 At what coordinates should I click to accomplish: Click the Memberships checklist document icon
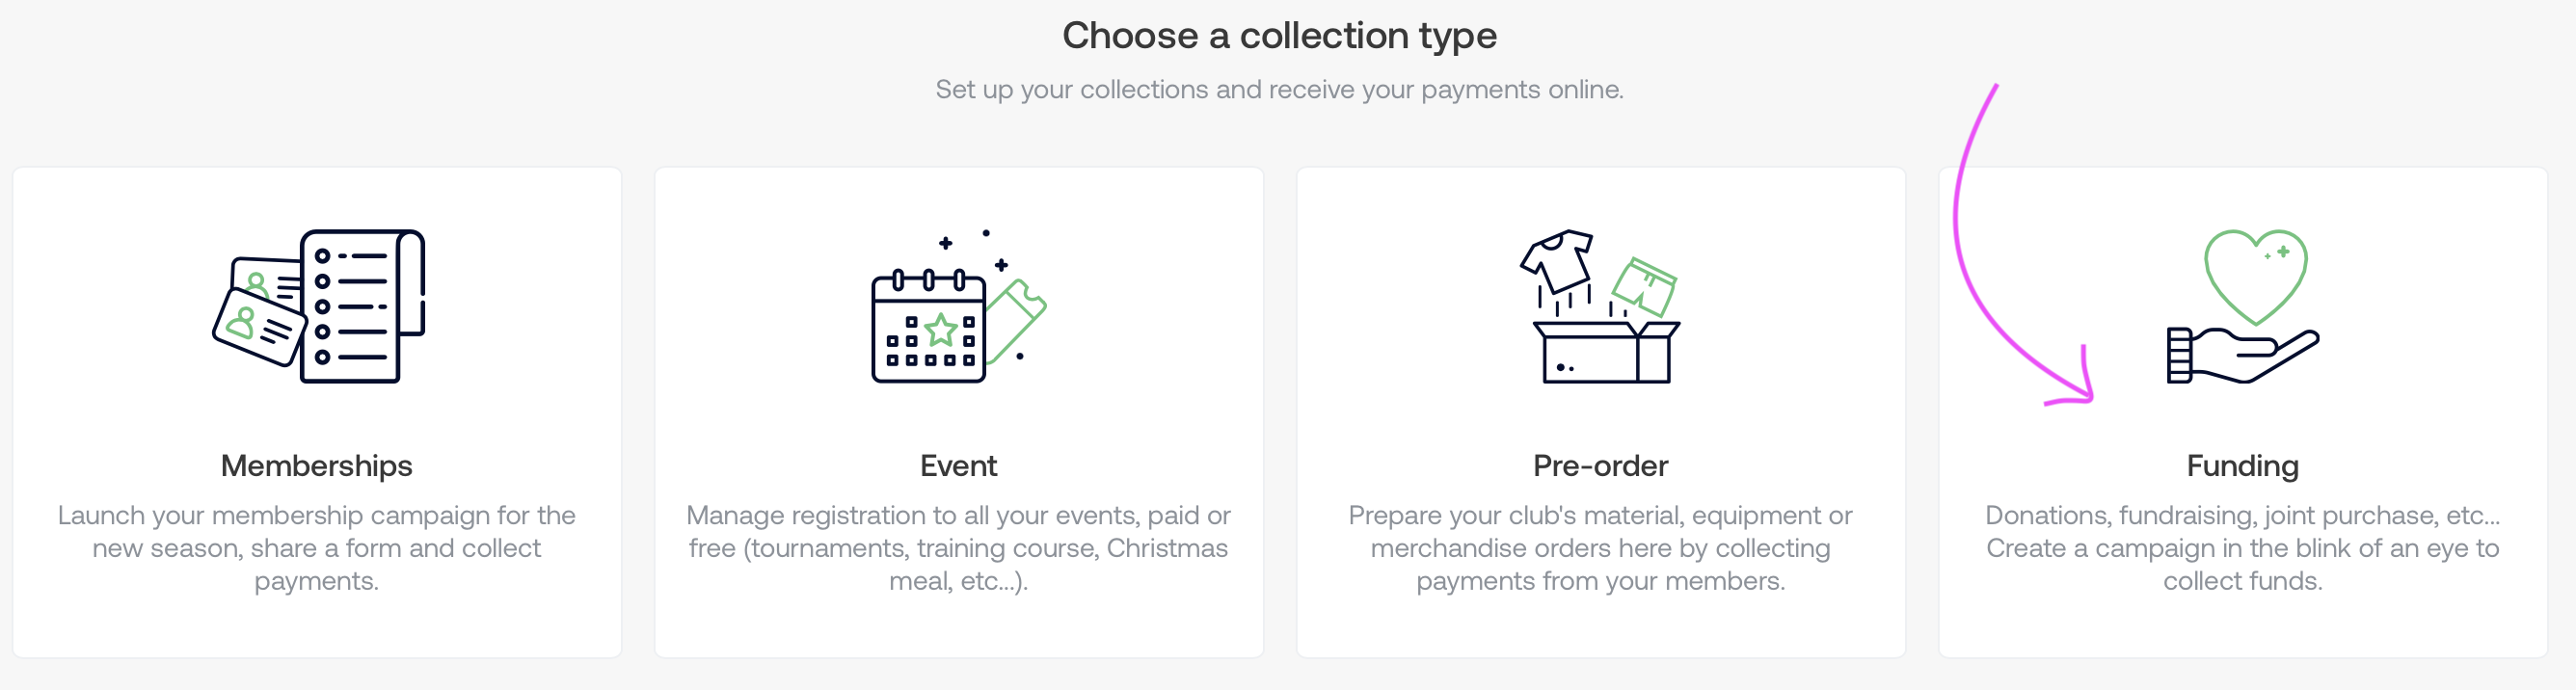[x=362, y=306]
